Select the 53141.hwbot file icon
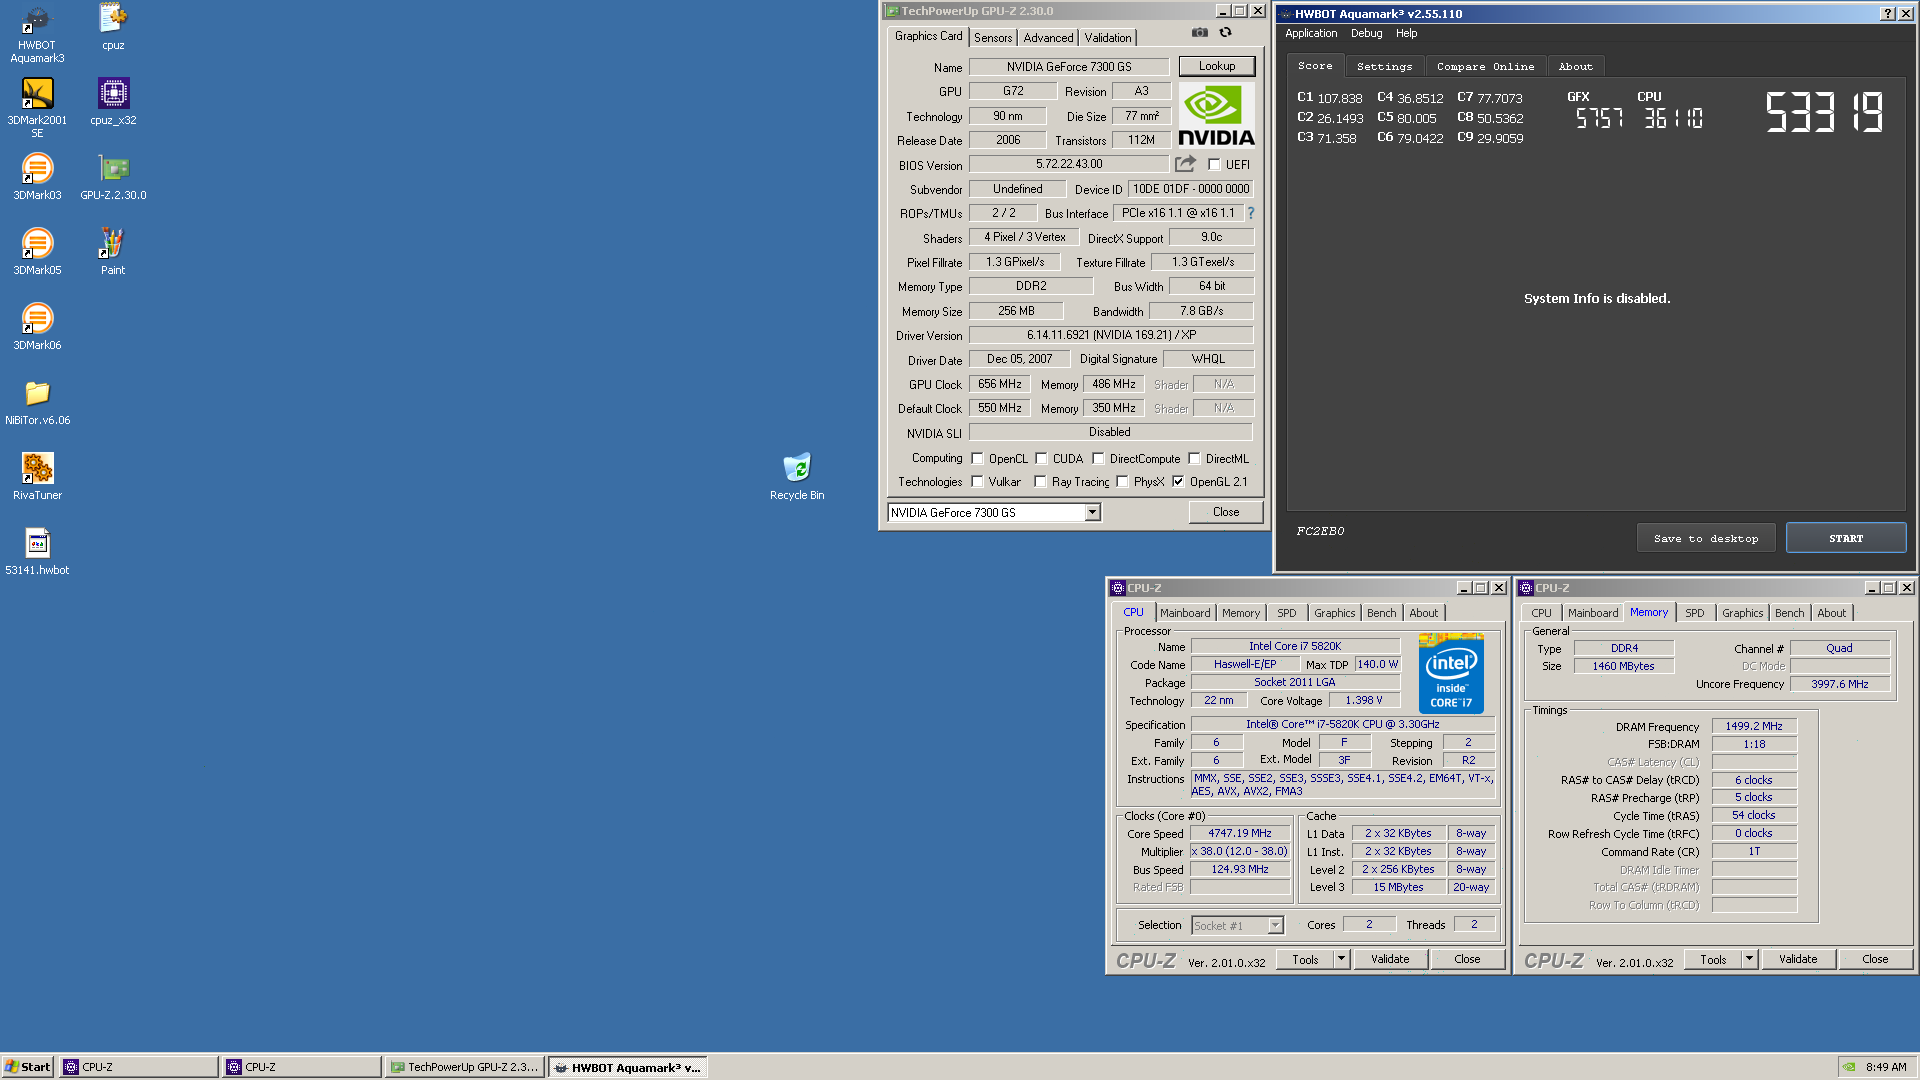Image resolution: width=1920 pixels, height=1080 pixels. (37, 552)
